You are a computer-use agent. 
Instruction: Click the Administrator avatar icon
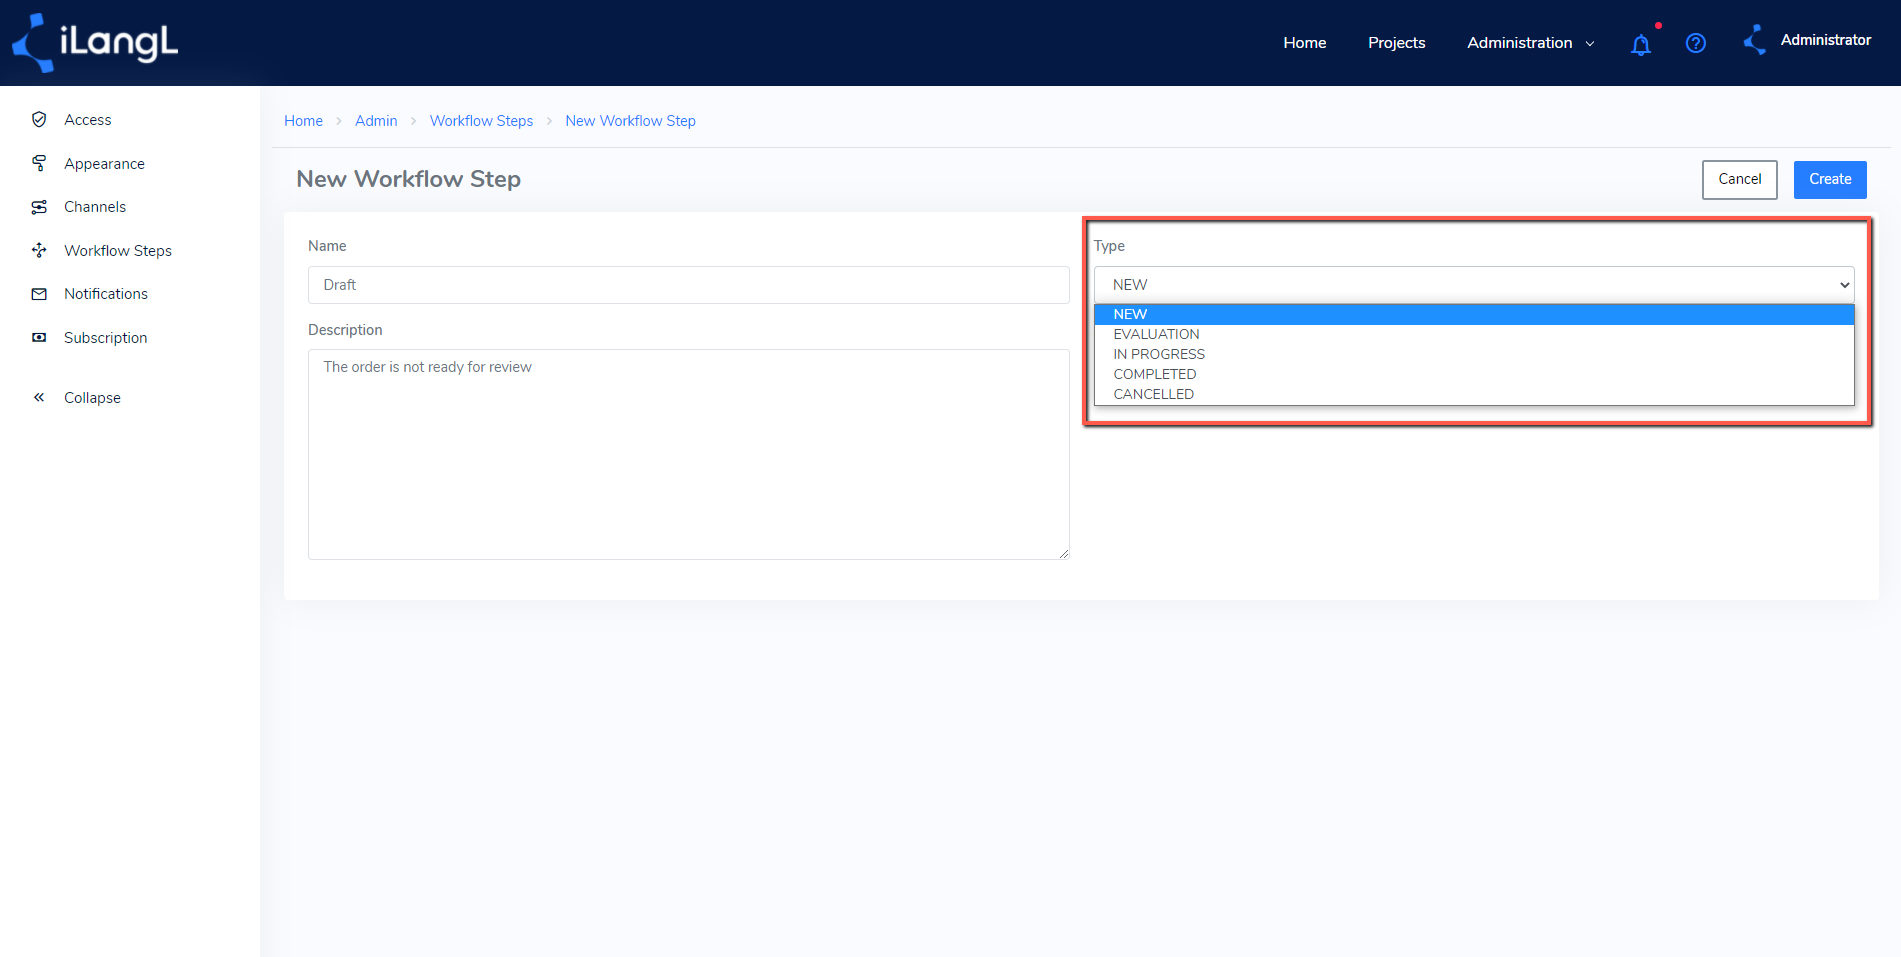point(1755,40)
